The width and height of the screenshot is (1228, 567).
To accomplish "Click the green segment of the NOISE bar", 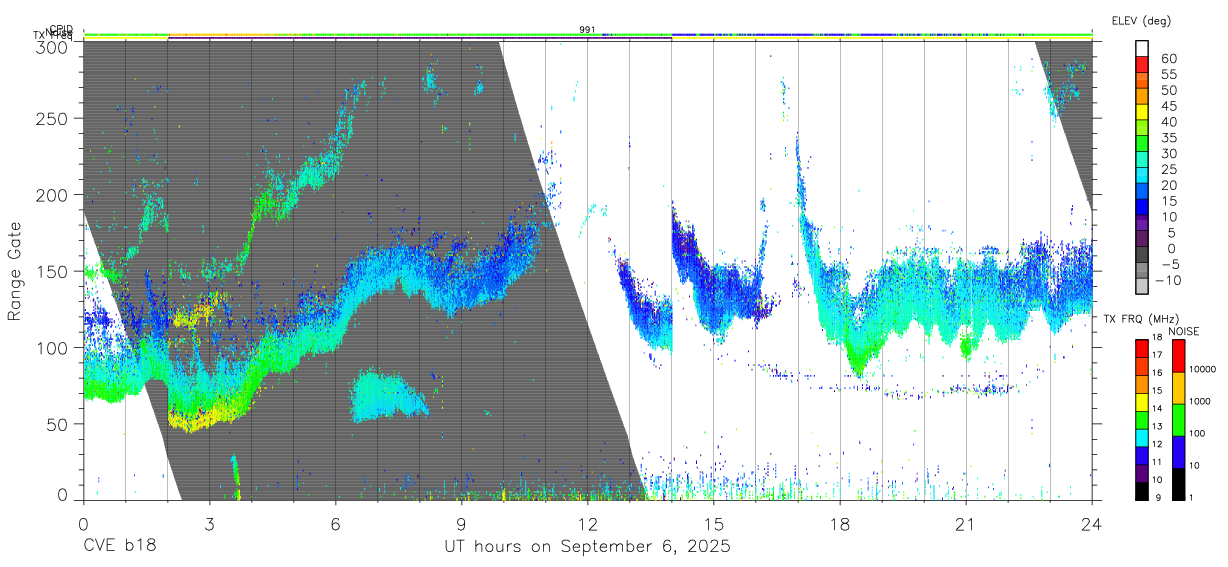I will click(1179, 420).
